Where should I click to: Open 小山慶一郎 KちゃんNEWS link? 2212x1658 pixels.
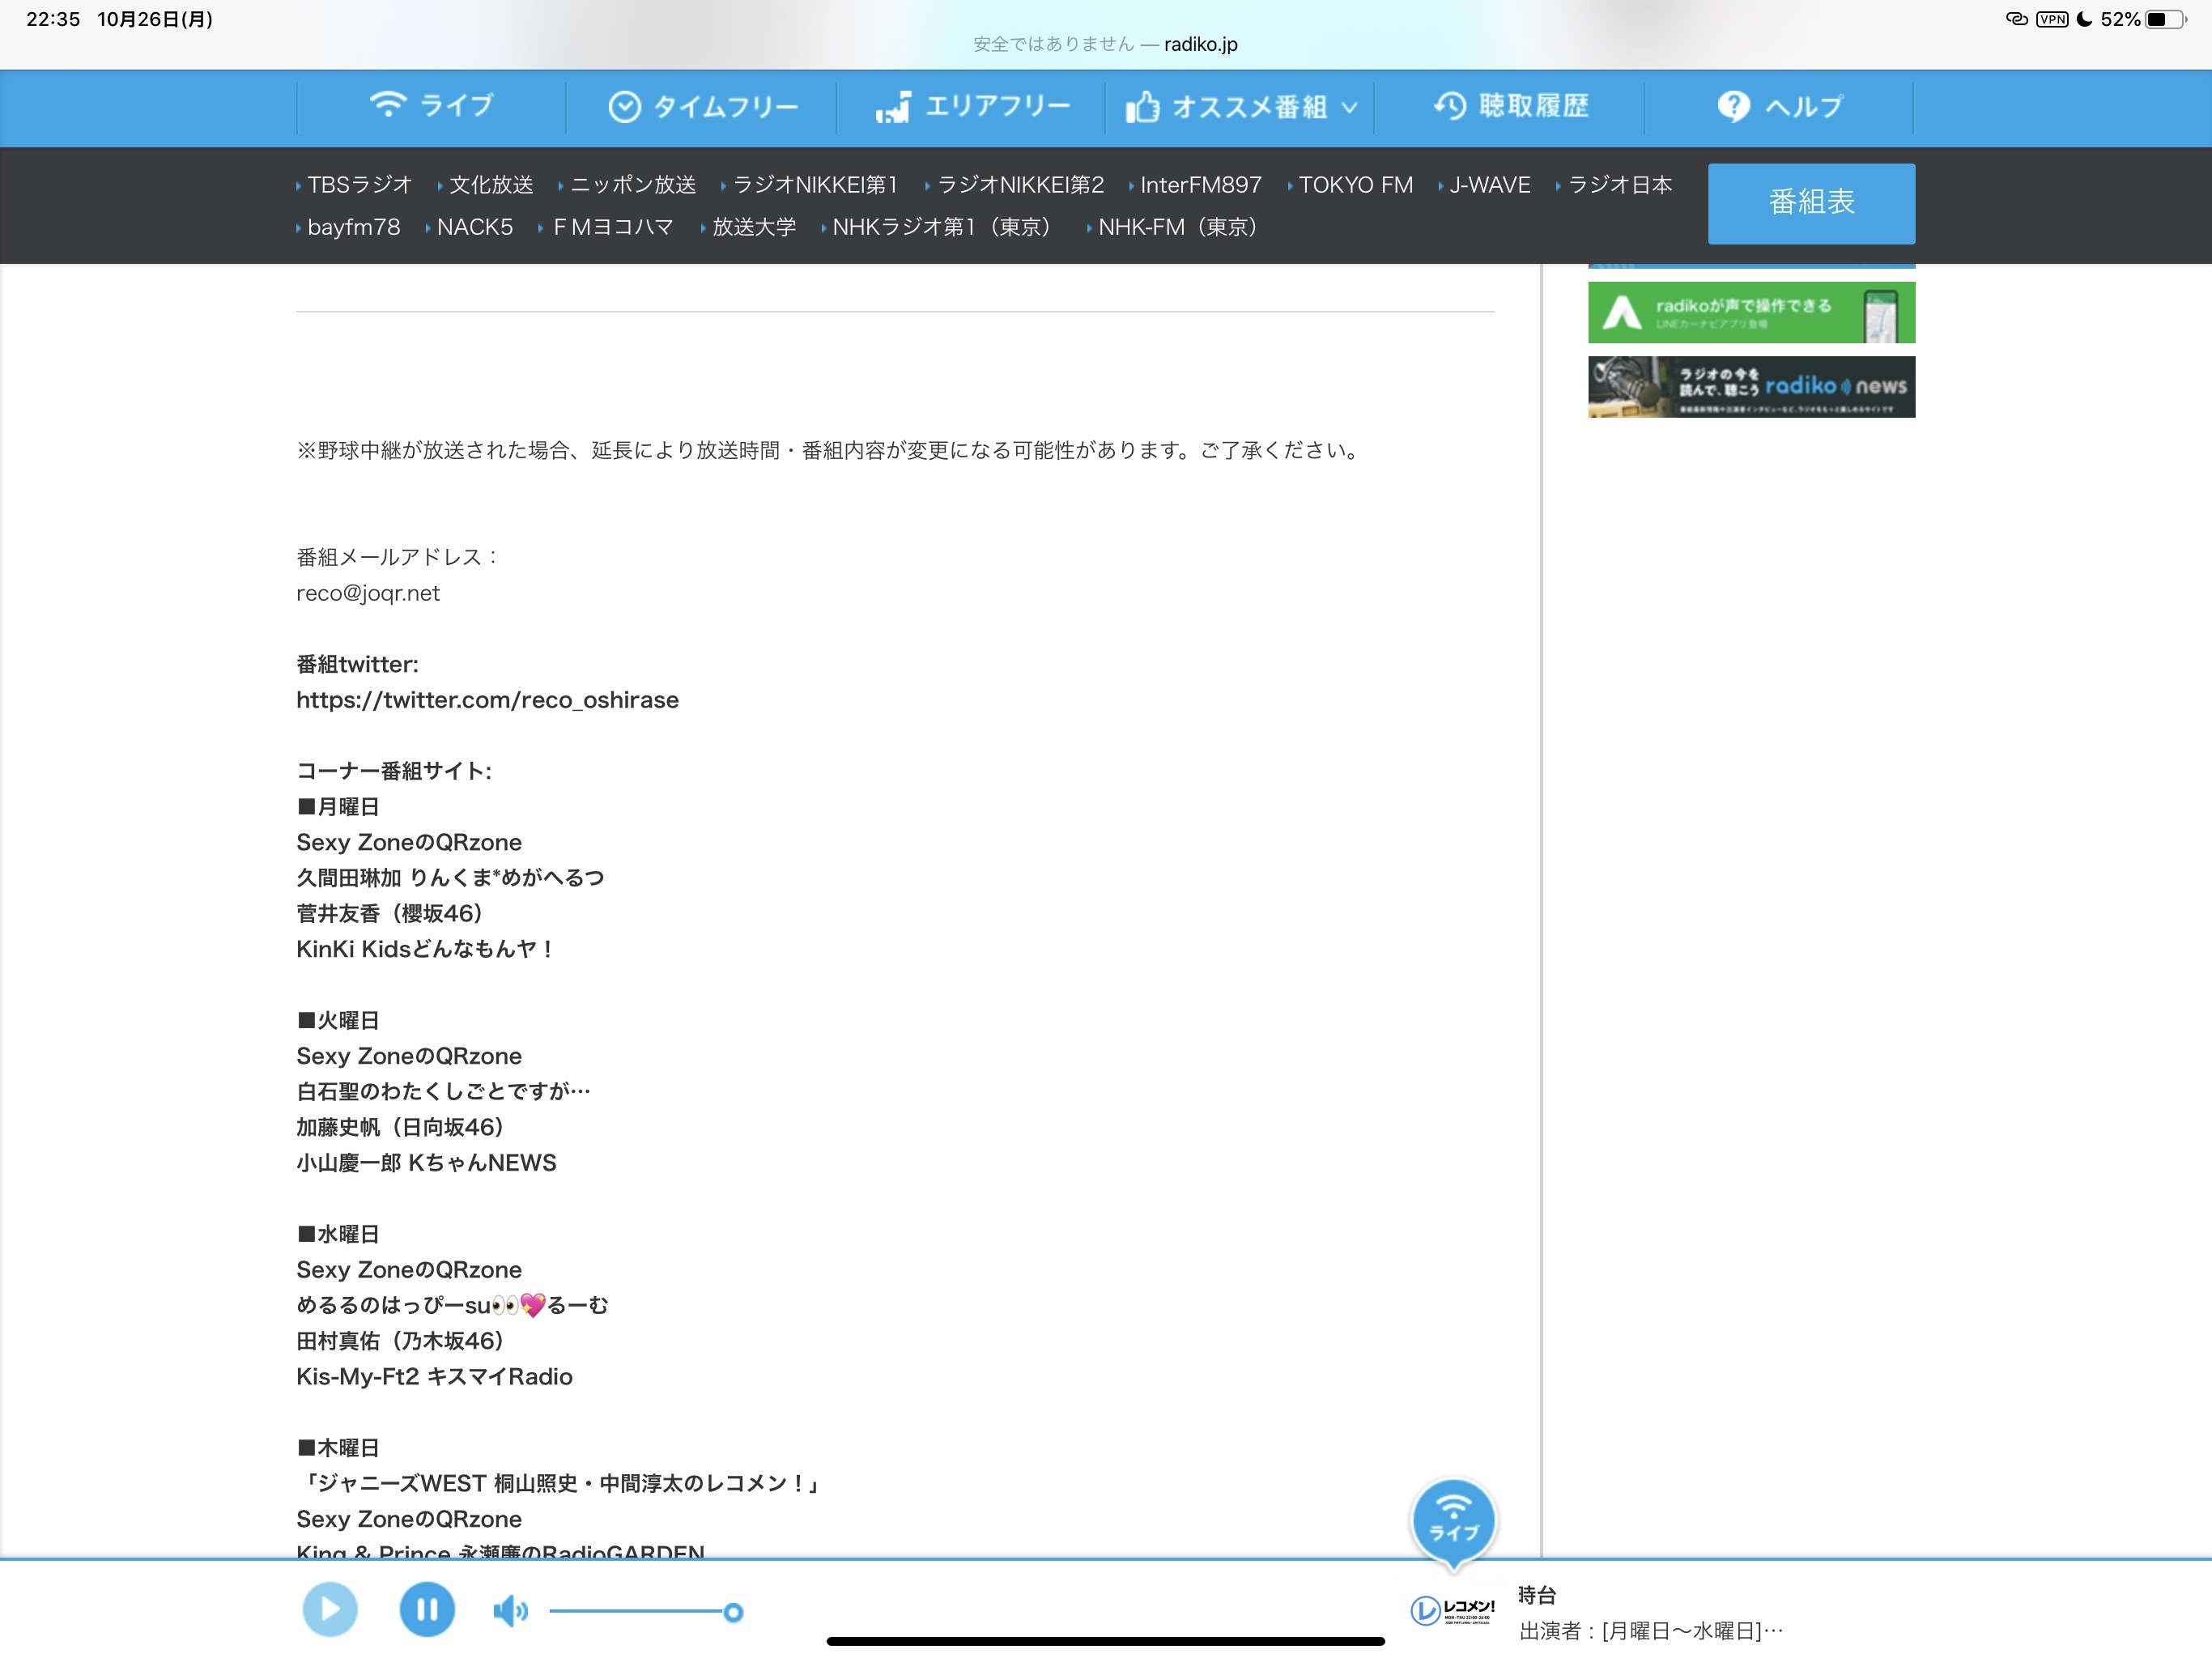coord(426,1163)
